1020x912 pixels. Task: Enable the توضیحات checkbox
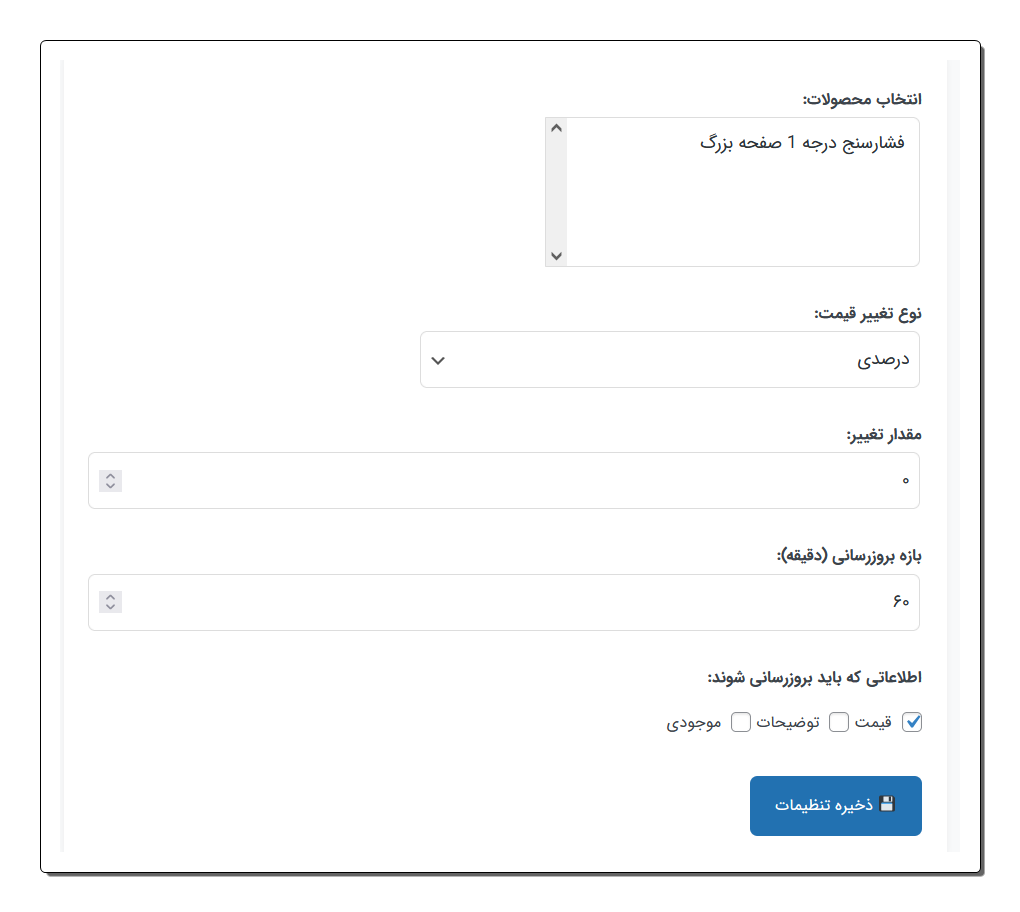pyautogui.click(x=839, y=723)
